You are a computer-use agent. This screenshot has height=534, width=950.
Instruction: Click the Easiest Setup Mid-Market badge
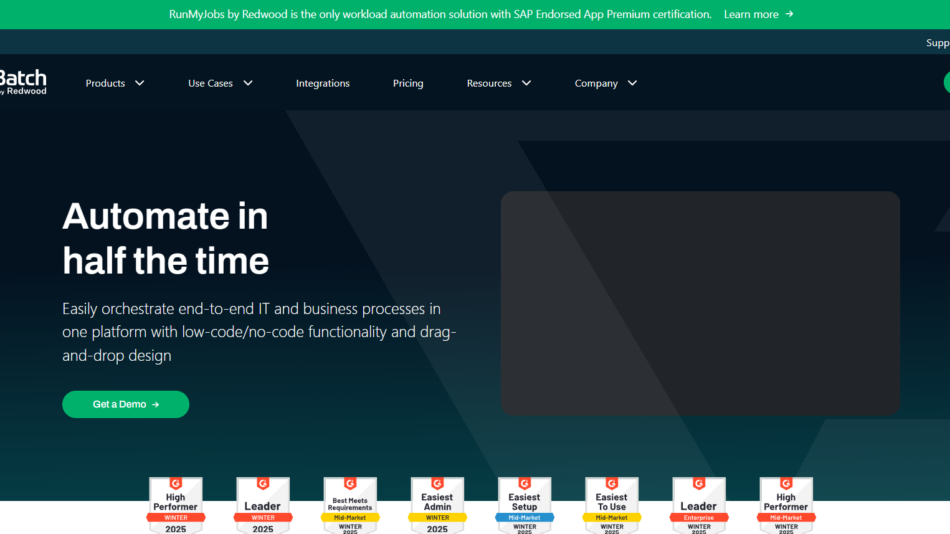(x=524, y=505)
